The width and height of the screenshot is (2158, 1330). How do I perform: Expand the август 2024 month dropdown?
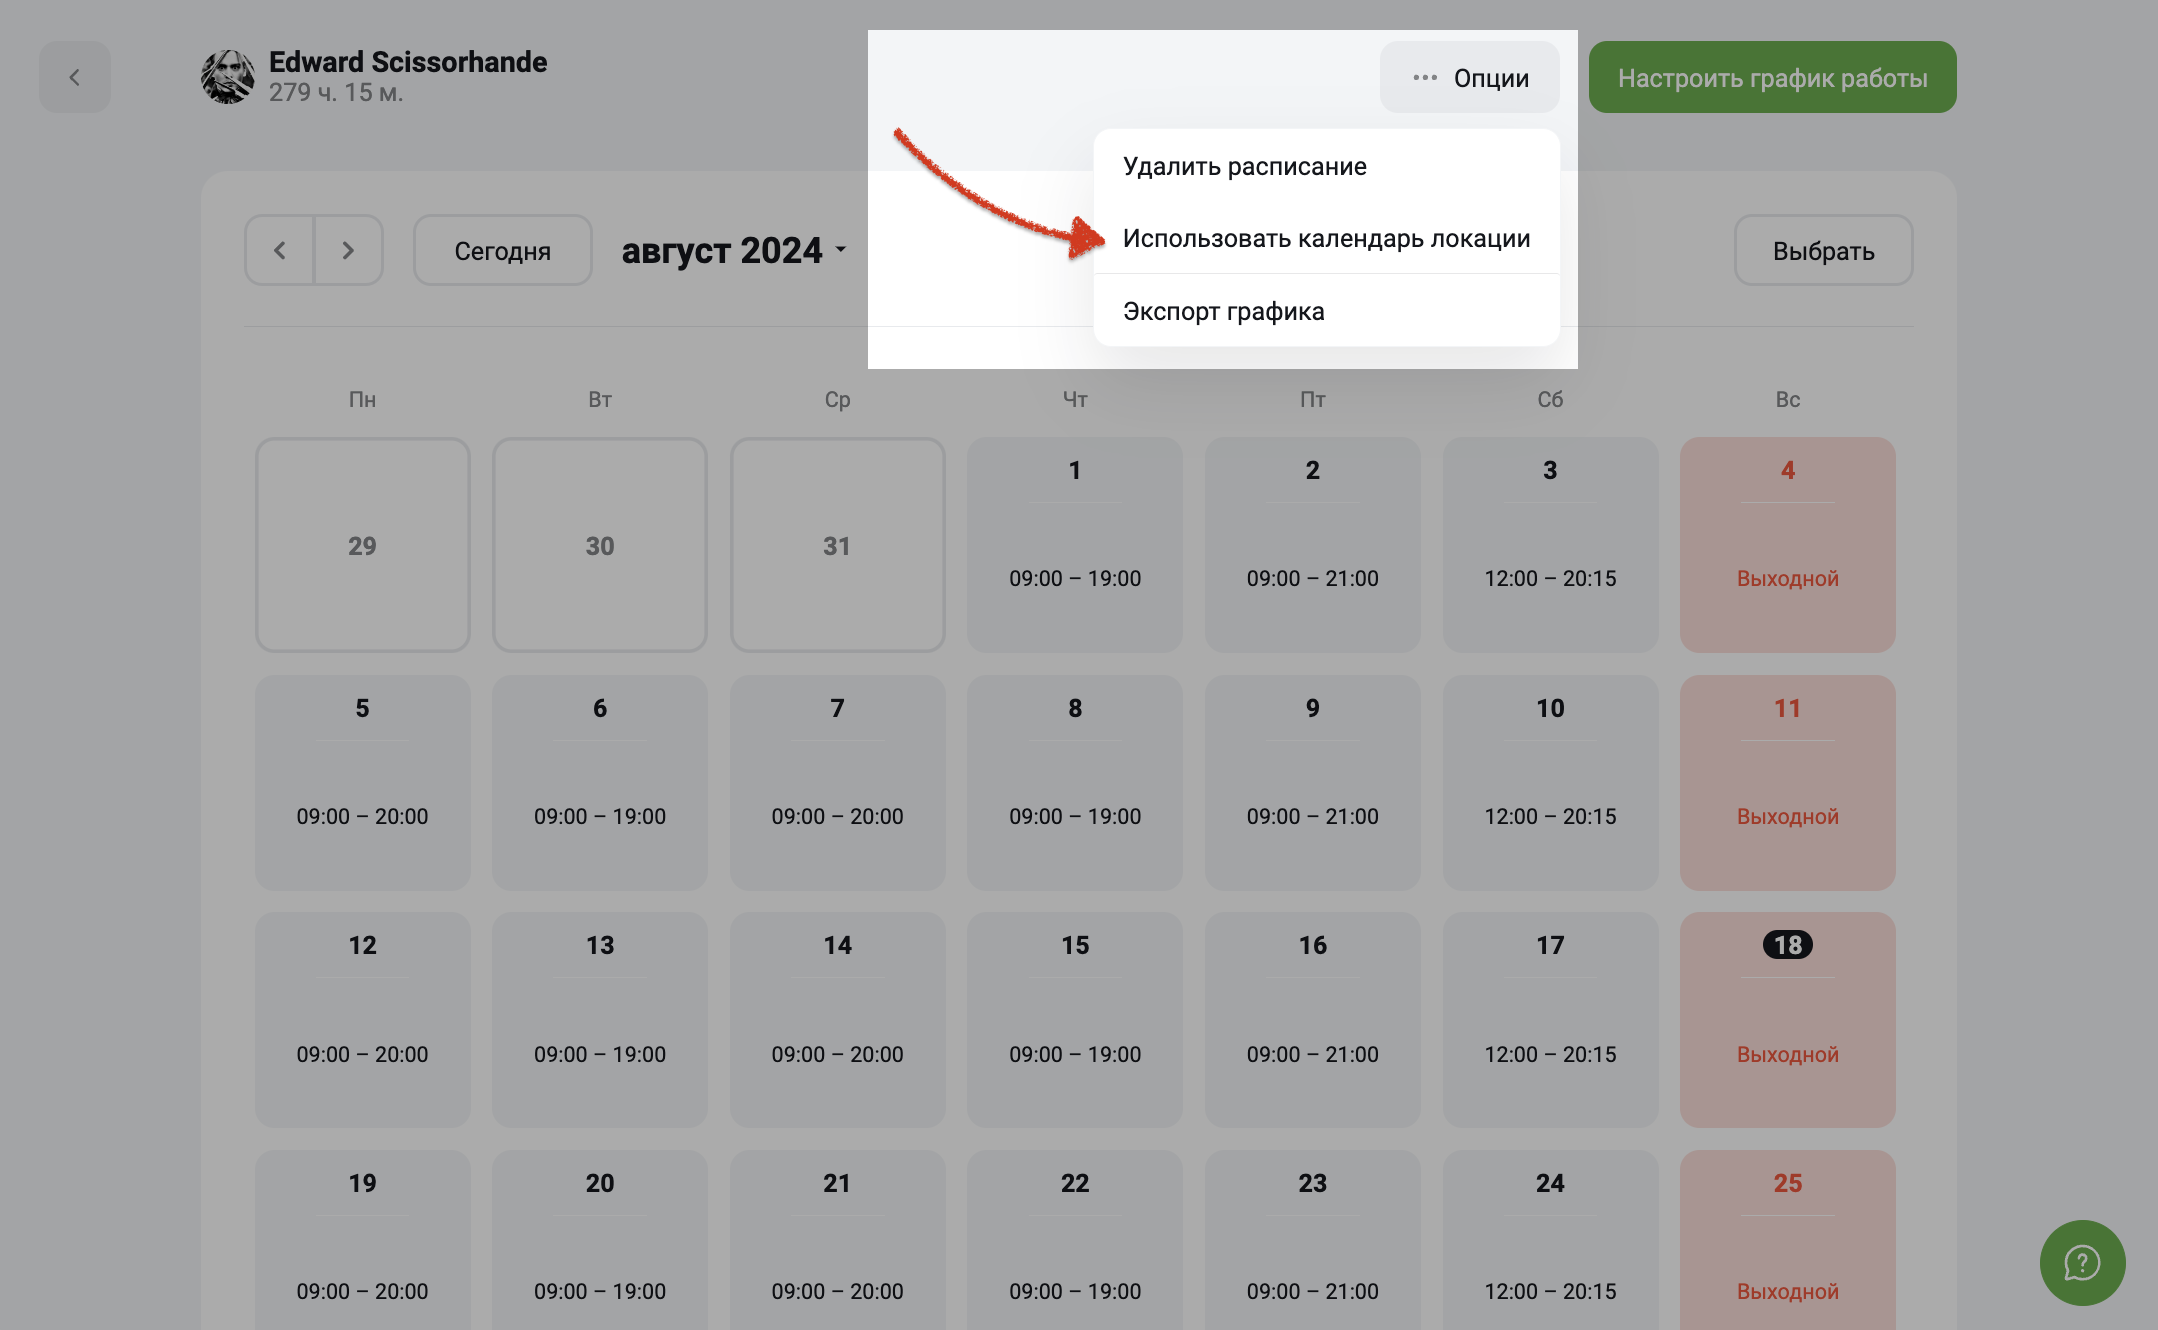(735, 250)
